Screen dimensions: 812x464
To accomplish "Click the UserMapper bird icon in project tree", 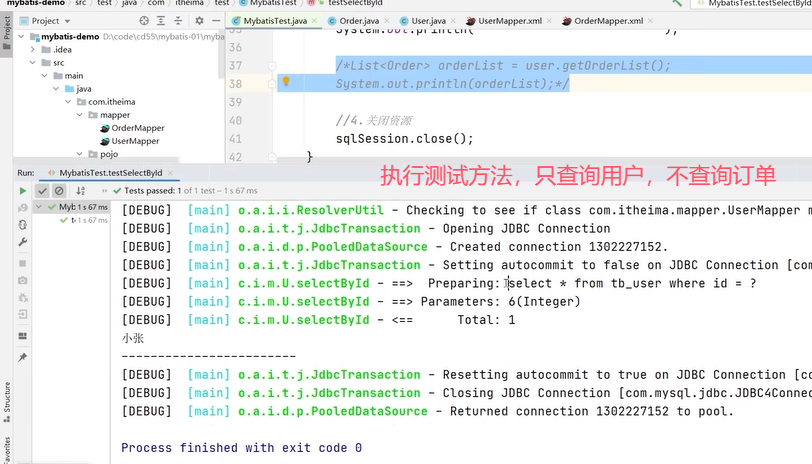I will tap(105, 141).
